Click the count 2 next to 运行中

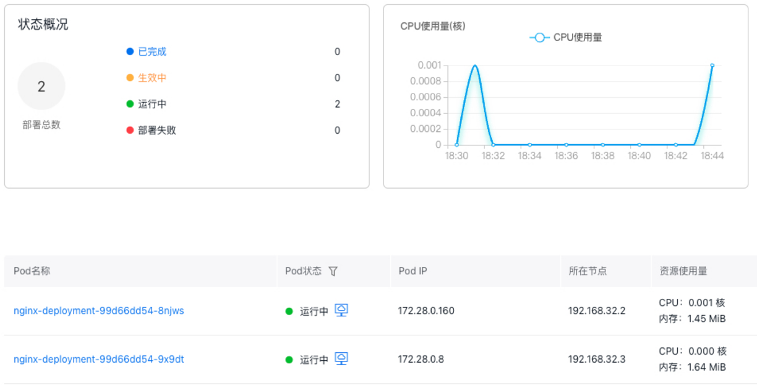pos(337,104)
